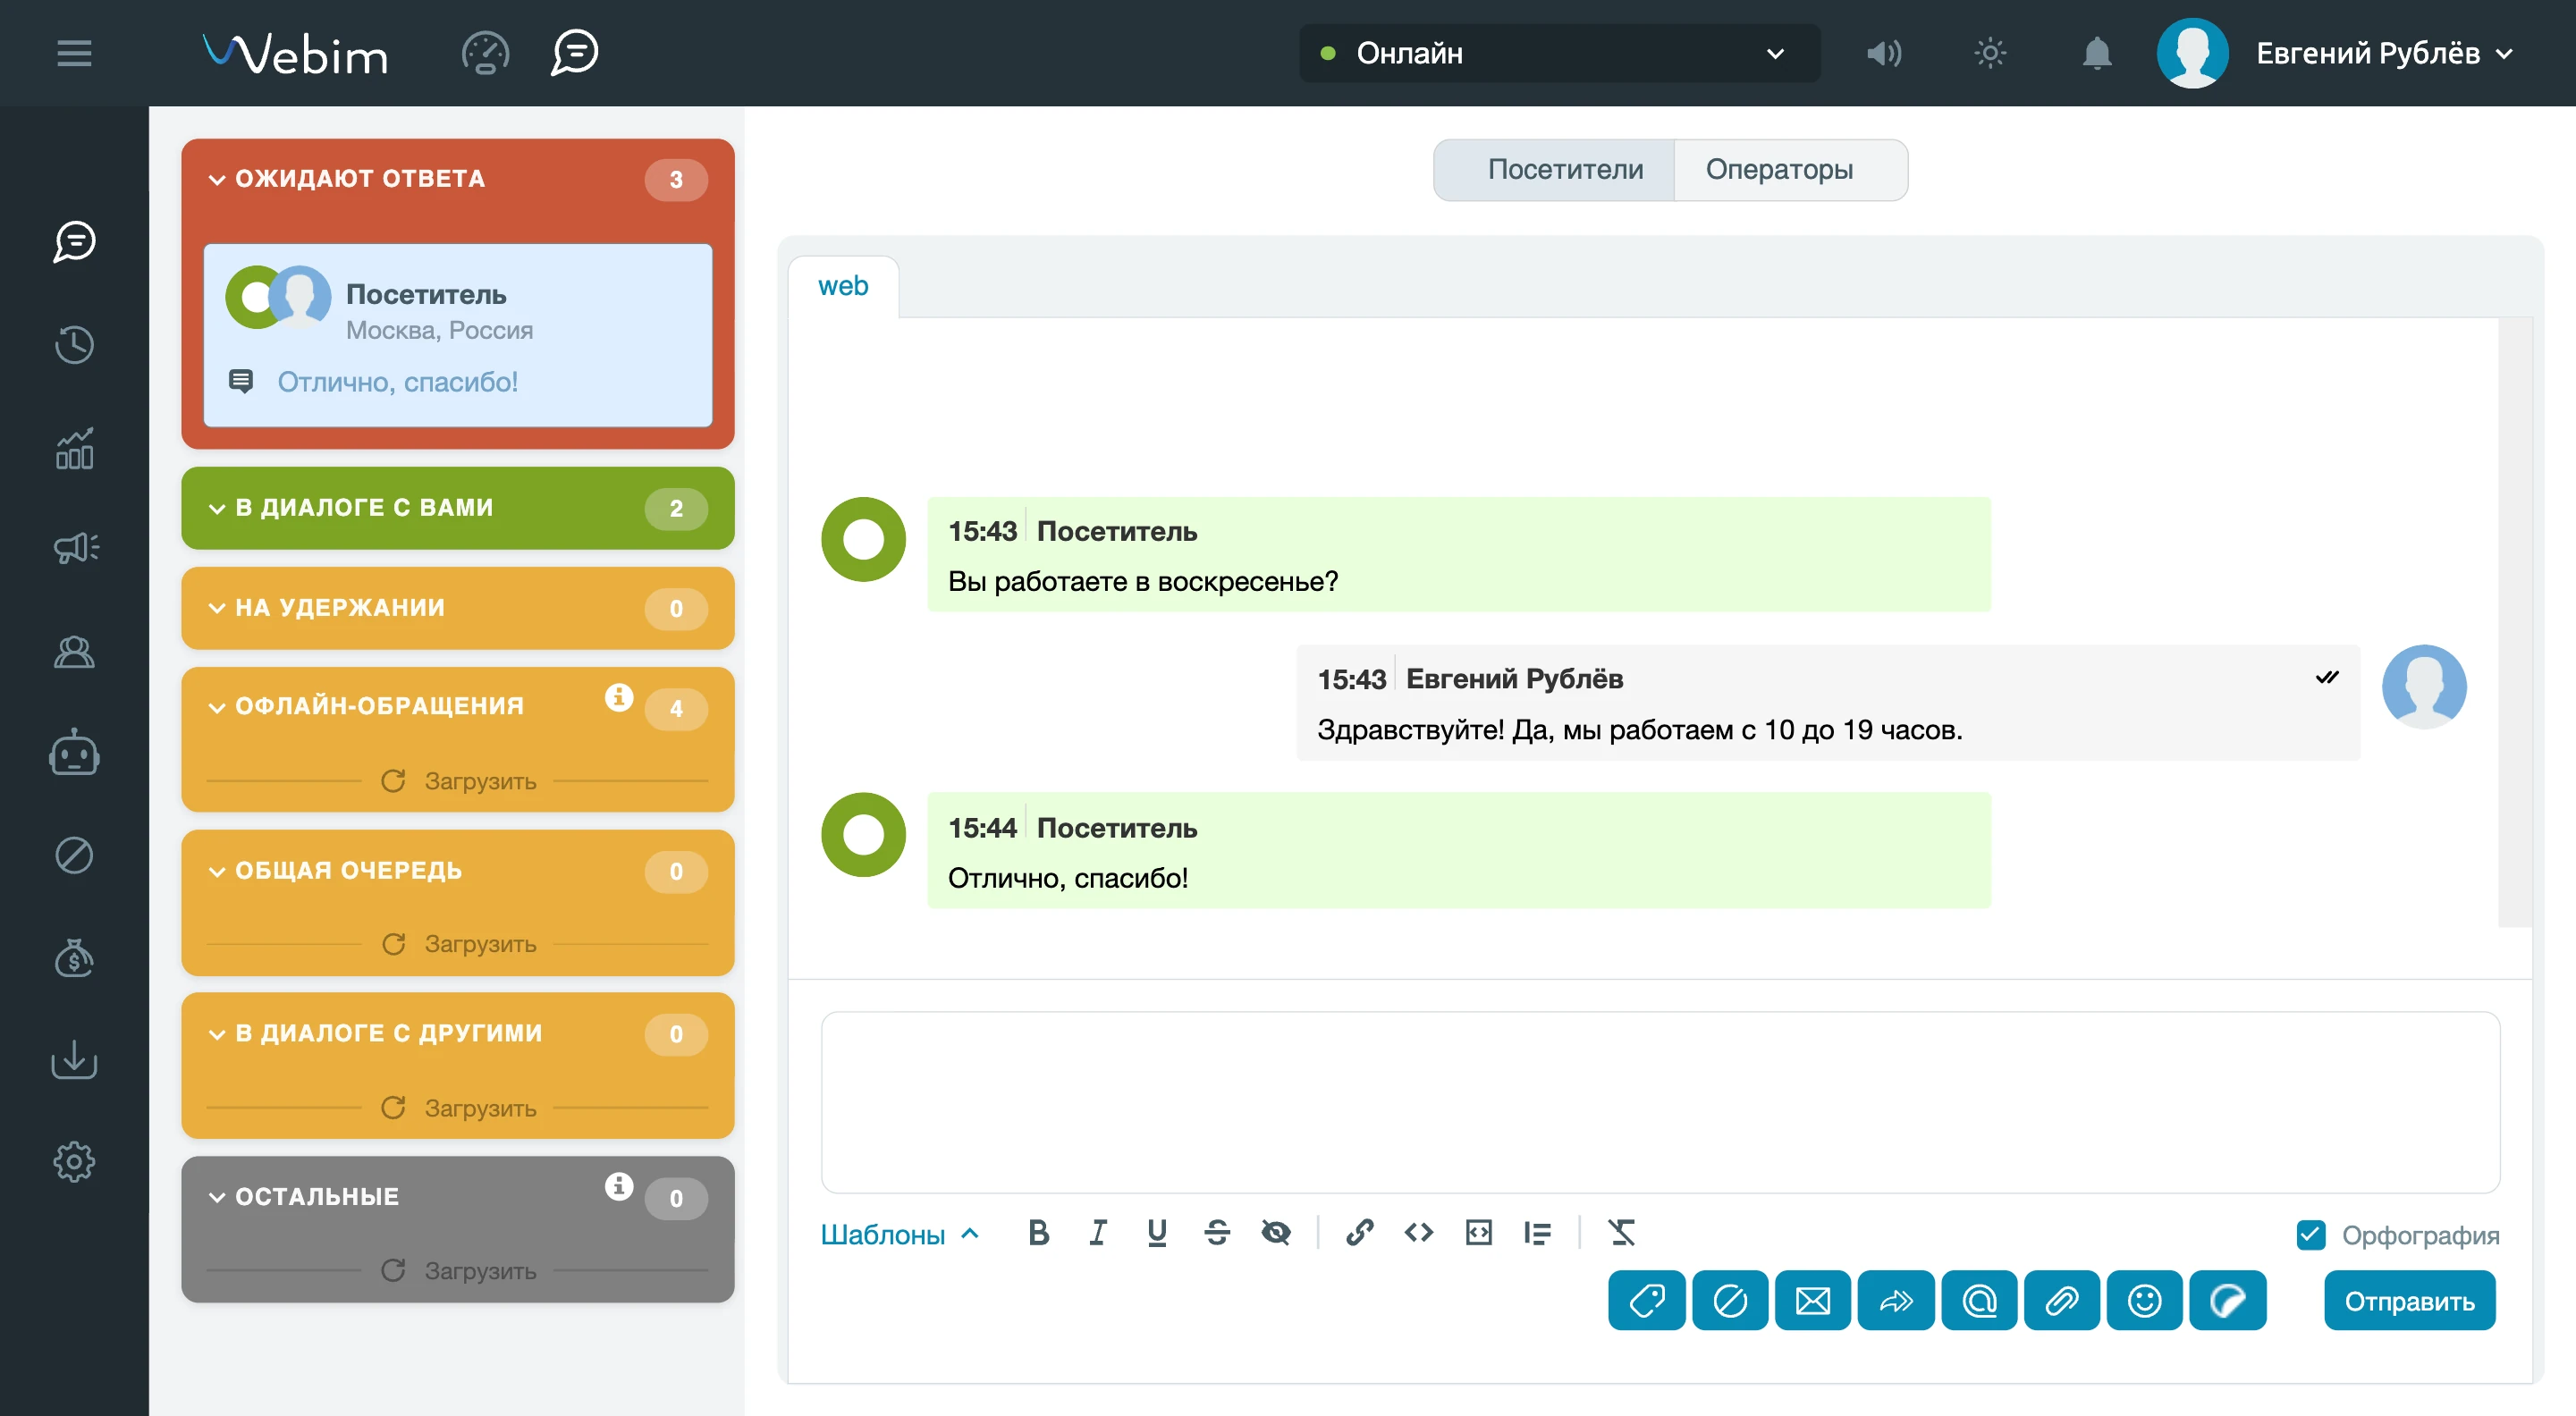Switch theme with the sun icon
Viewport: 2576px width, 1416px height.
point(1990,53)
